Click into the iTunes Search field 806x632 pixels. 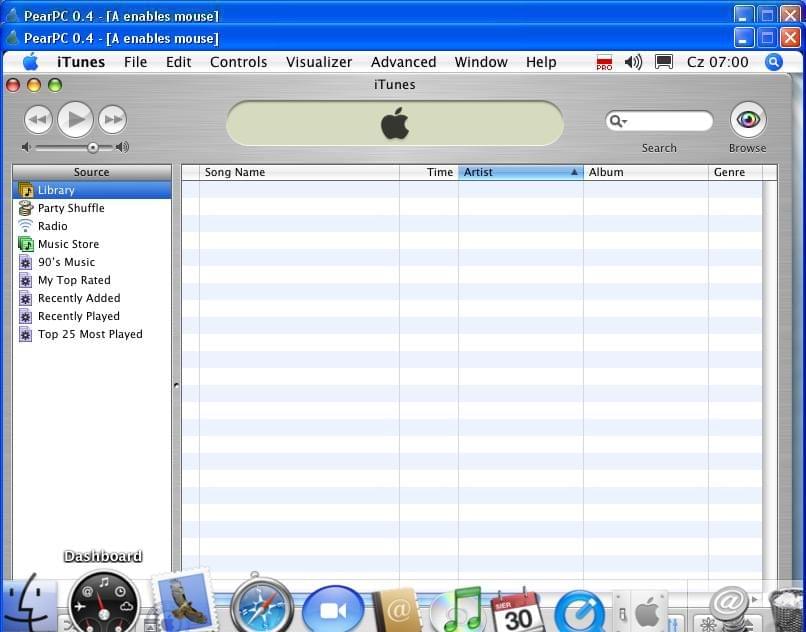click(x=660, y=121)
